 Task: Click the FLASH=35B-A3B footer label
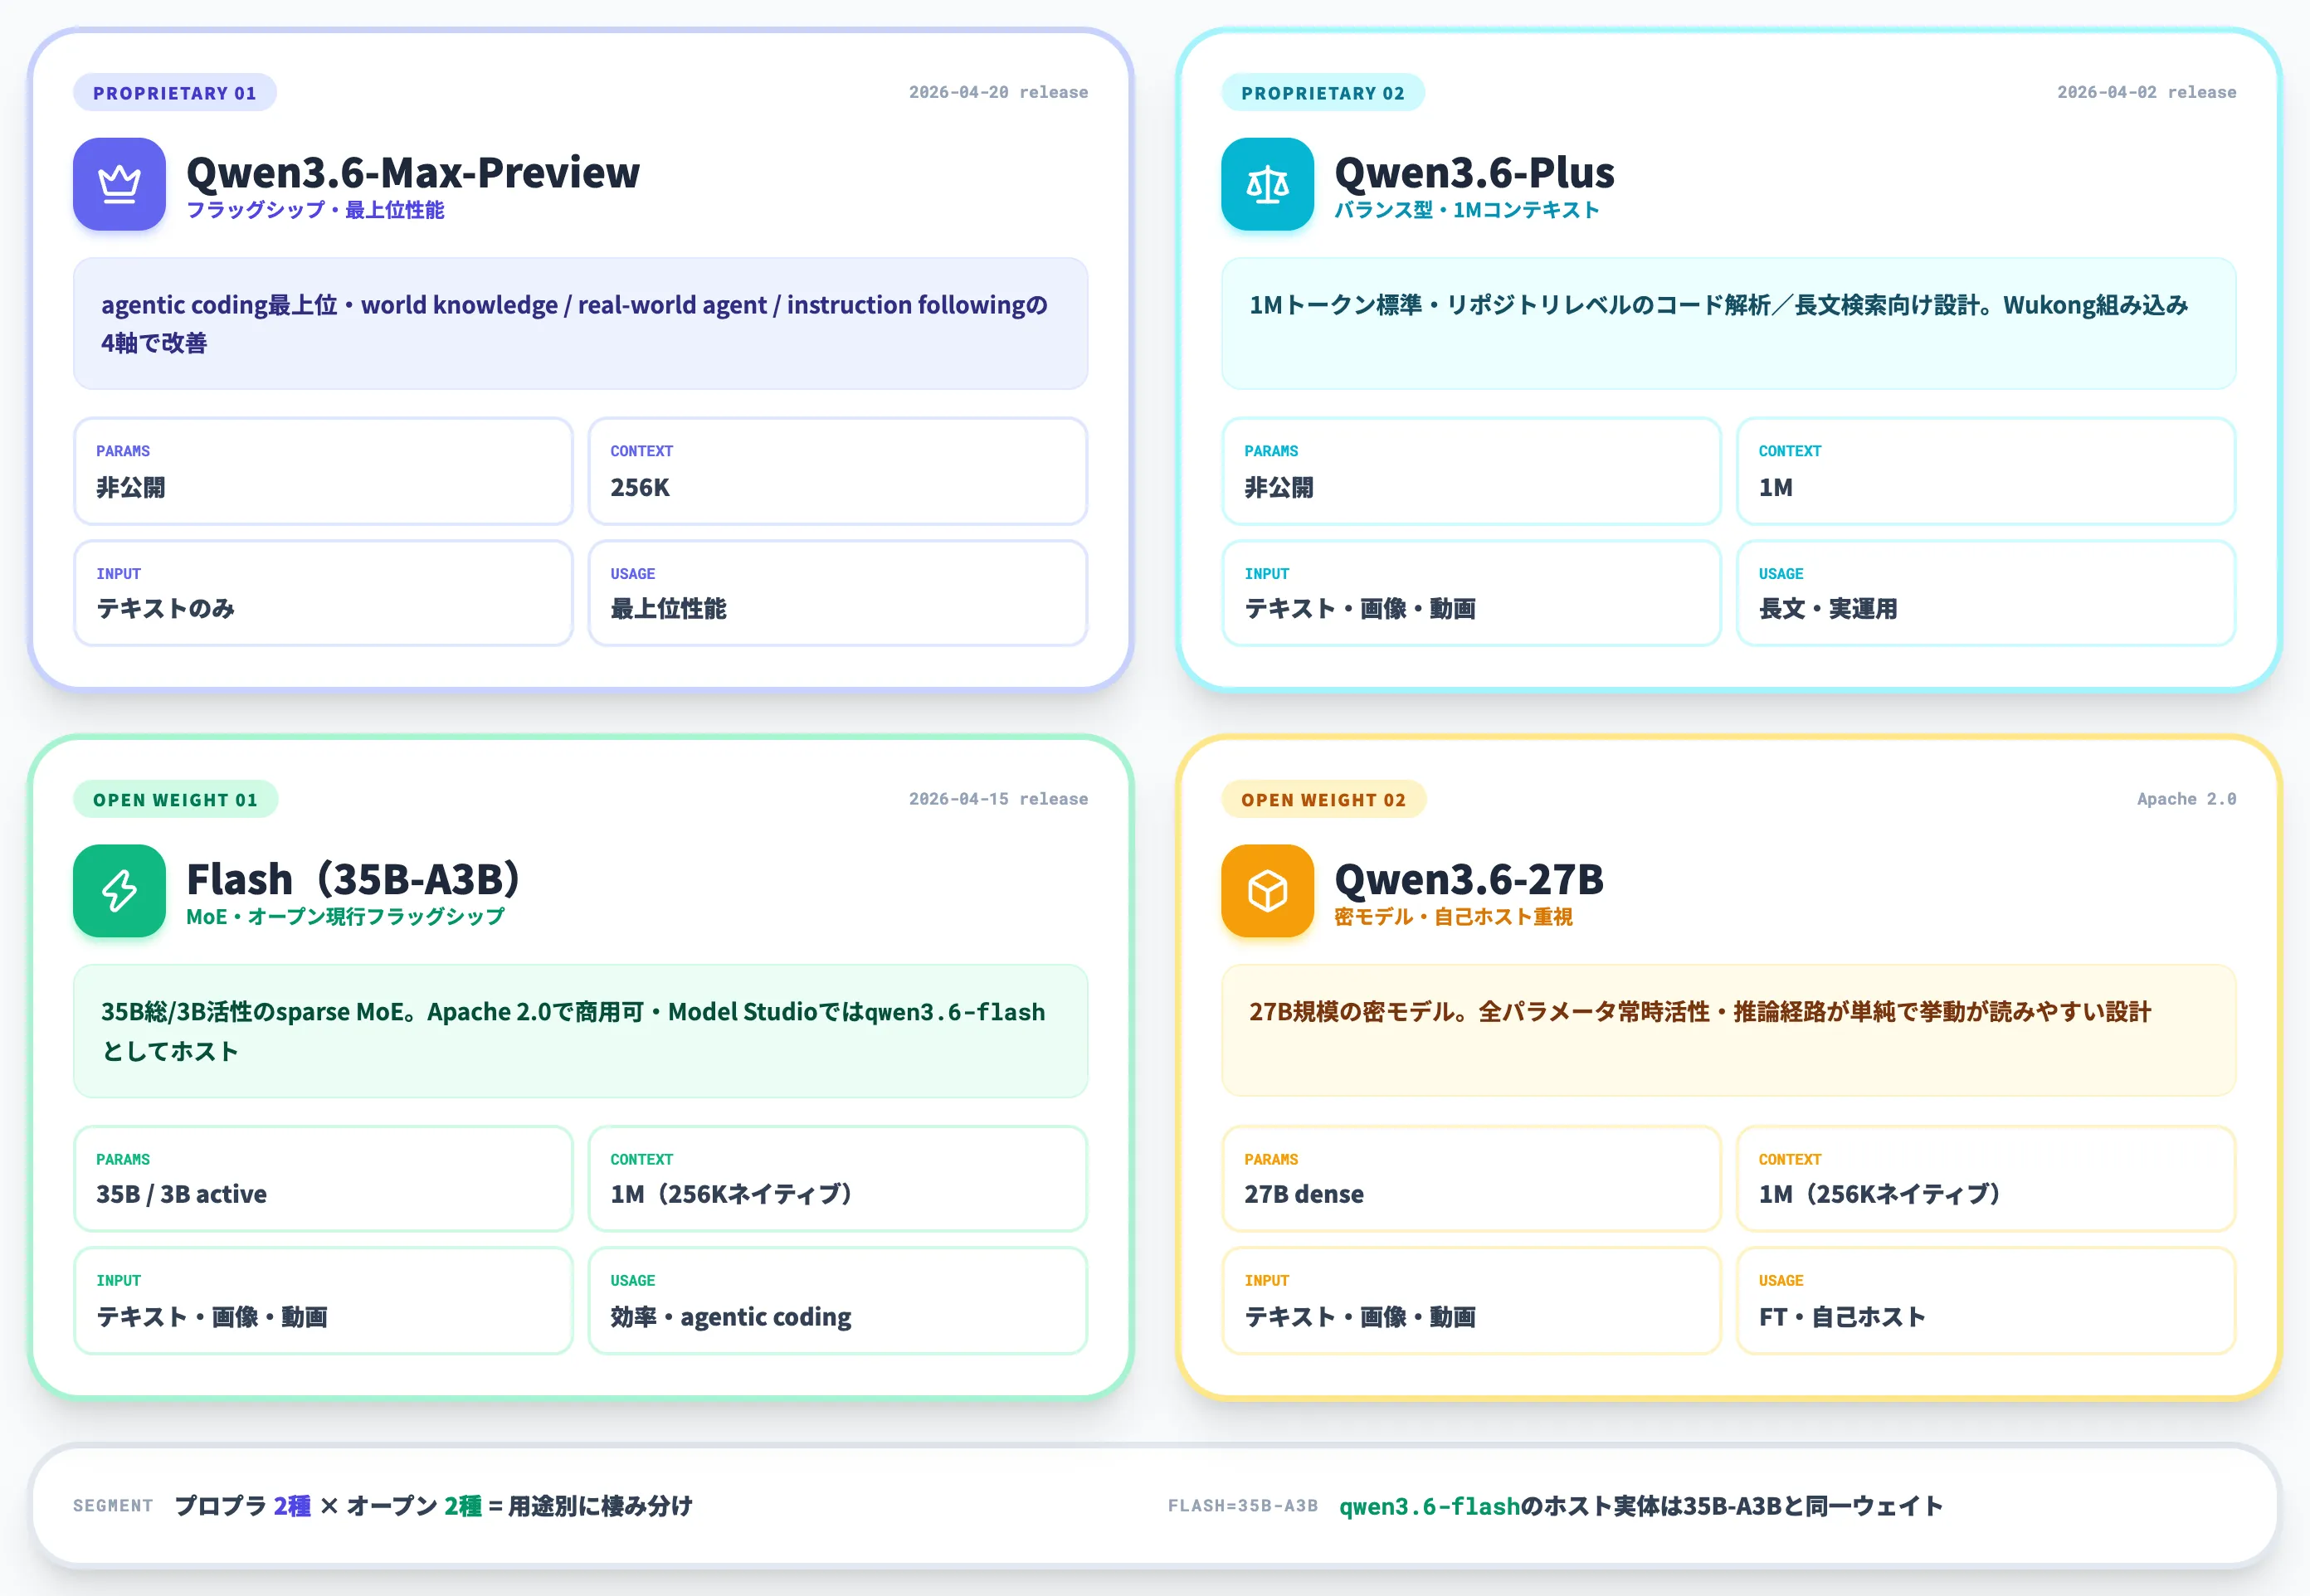pos(1242,1506)
